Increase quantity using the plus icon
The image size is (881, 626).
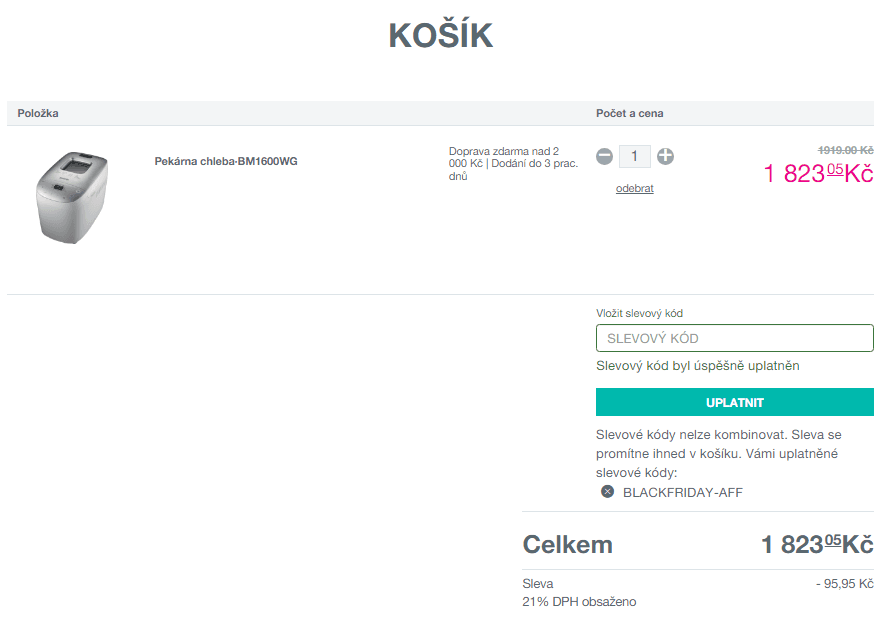tap(666, 156)
